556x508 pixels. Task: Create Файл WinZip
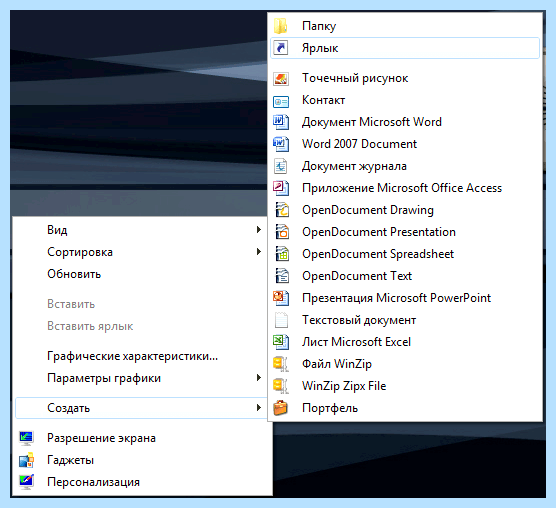405,364
